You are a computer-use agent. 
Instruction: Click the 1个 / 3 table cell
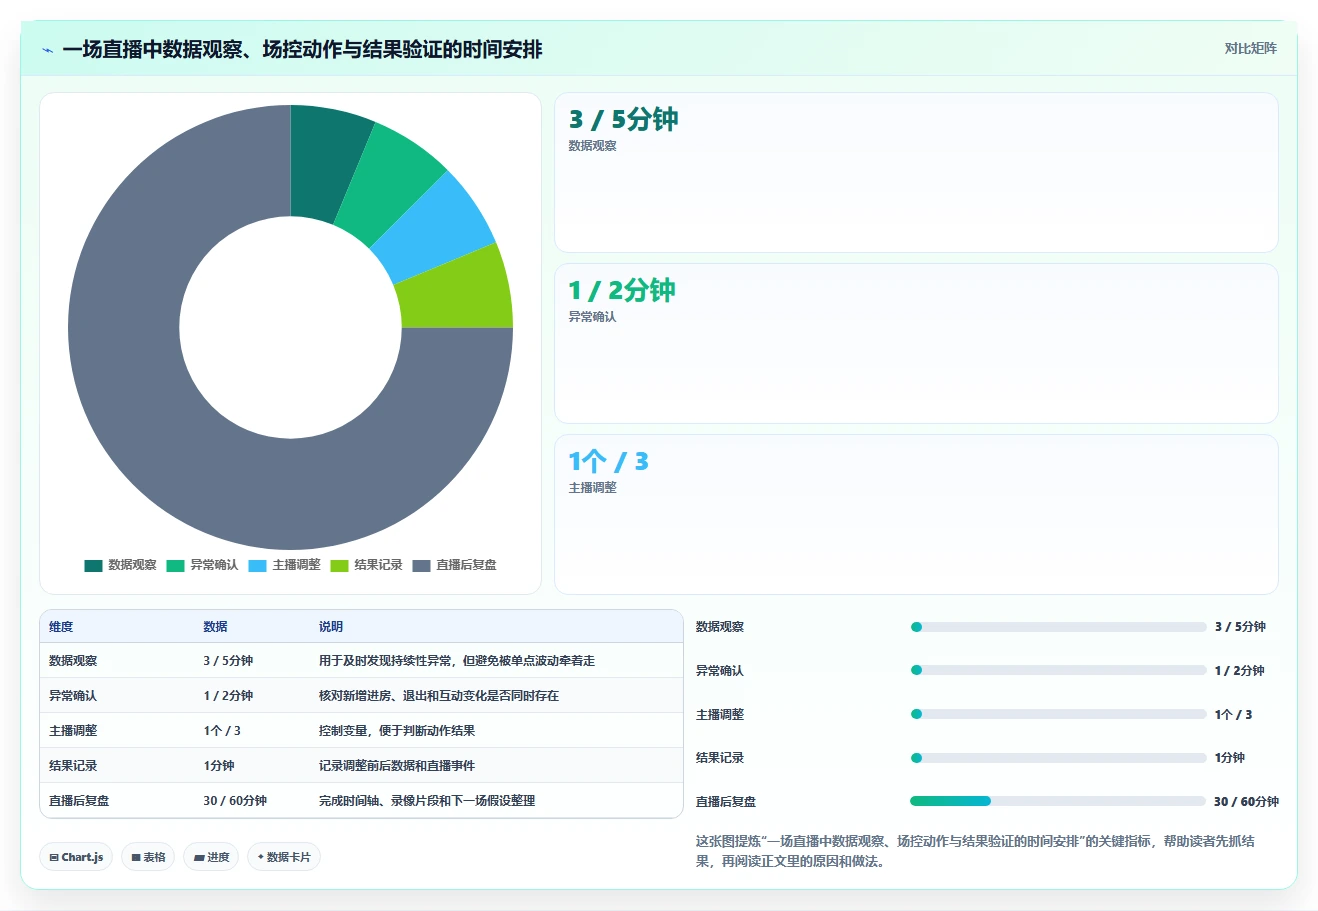222,731
